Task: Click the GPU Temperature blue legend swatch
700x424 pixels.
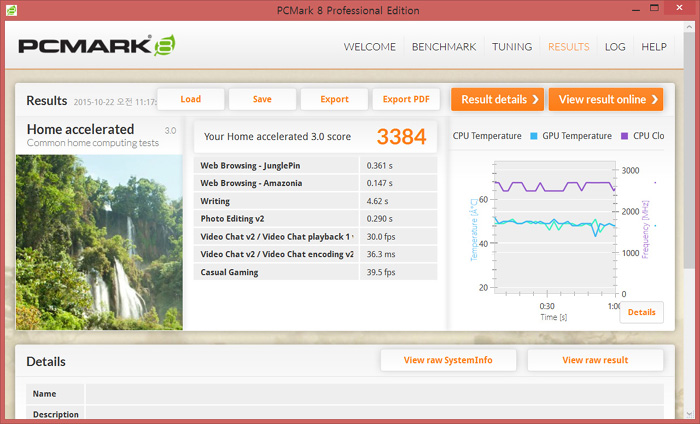Action: tap(534, 136)
